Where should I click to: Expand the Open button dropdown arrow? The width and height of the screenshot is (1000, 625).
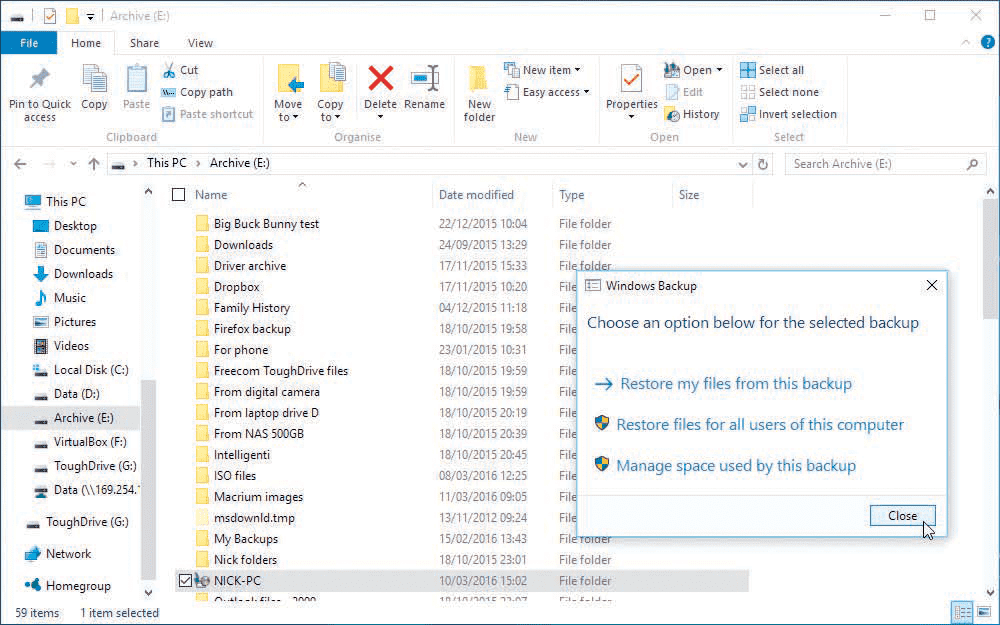pyautogui.click(x=719, y=70)
